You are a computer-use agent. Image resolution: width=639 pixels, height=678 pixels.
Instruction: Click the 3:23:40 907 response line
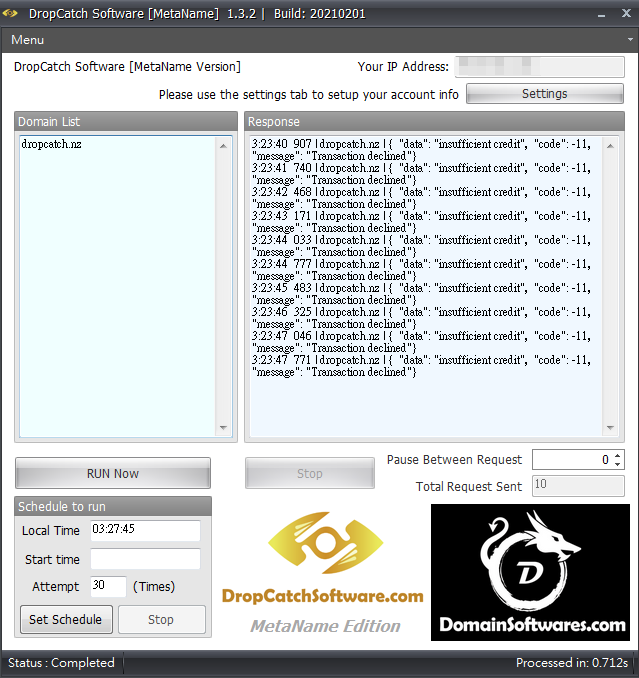421,150
